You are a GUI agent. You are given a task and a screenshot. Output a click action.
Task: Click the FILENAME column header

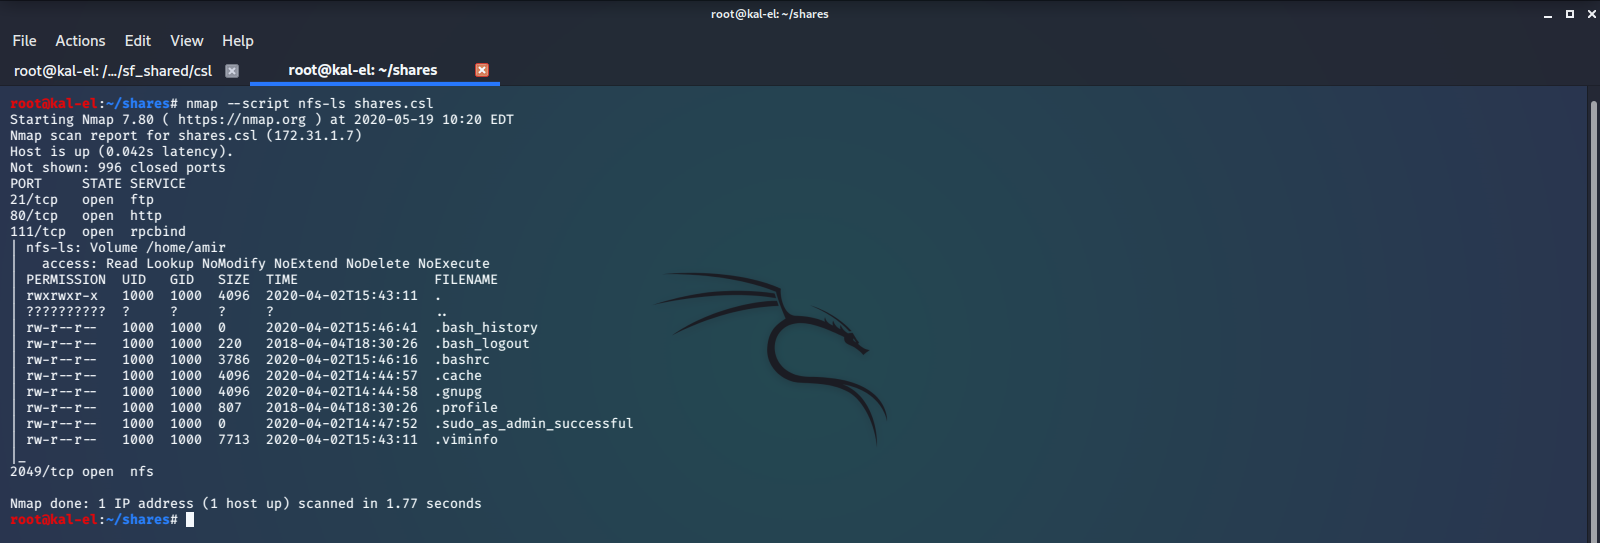pyautogui.click(x=466, y=280)
